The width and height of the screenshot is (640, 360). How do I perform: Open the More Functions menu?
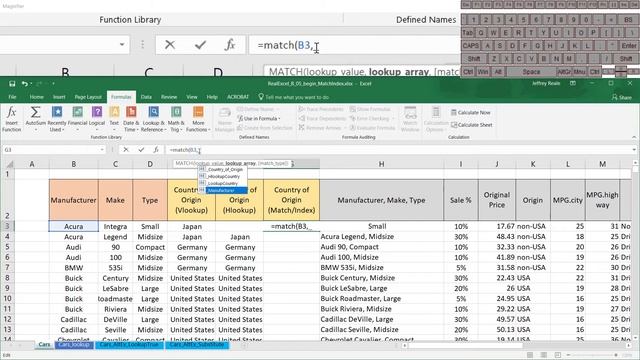click(198, 119)
